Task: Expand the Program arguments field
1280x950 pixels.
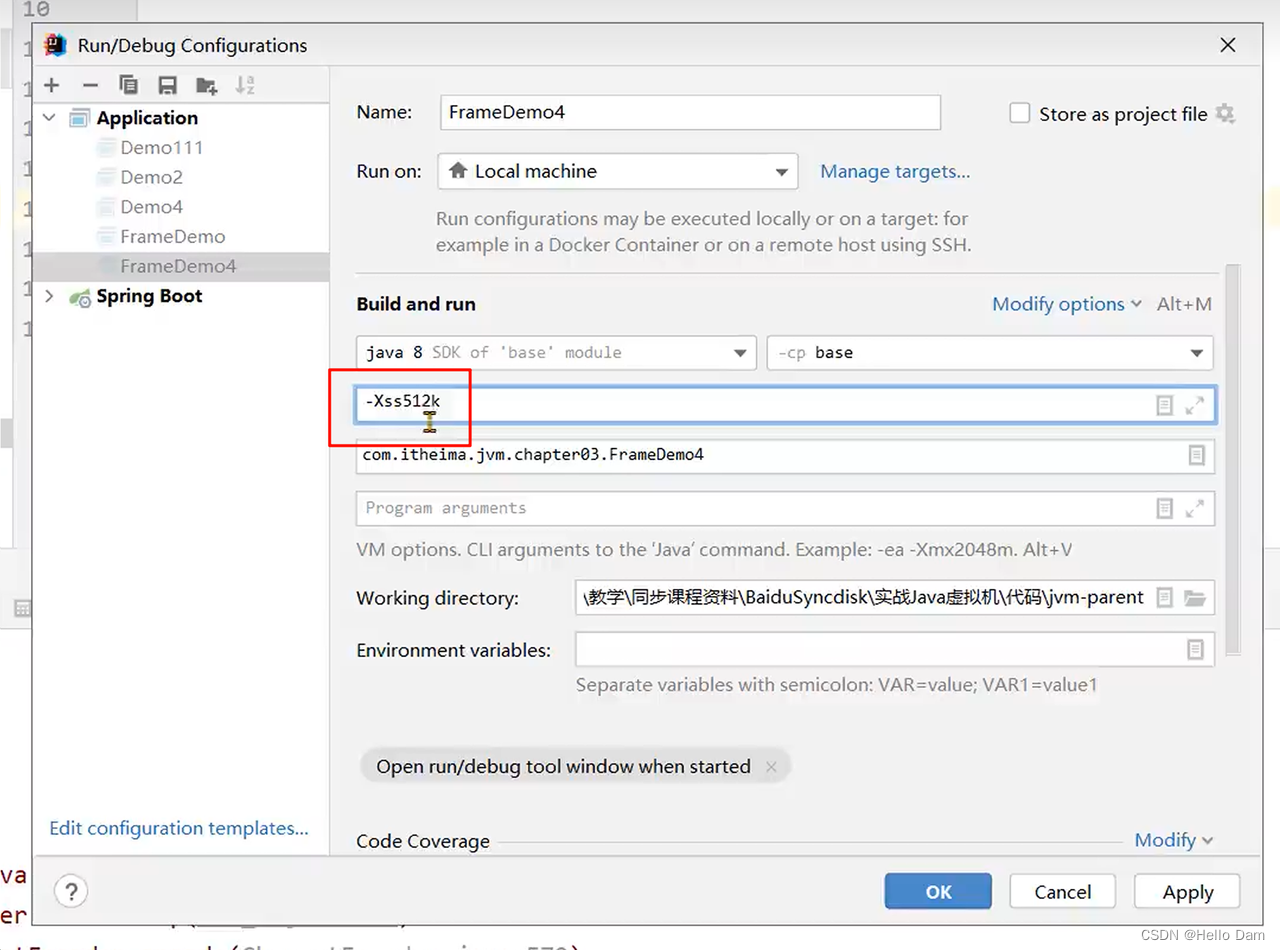Action: point(1194,508)
